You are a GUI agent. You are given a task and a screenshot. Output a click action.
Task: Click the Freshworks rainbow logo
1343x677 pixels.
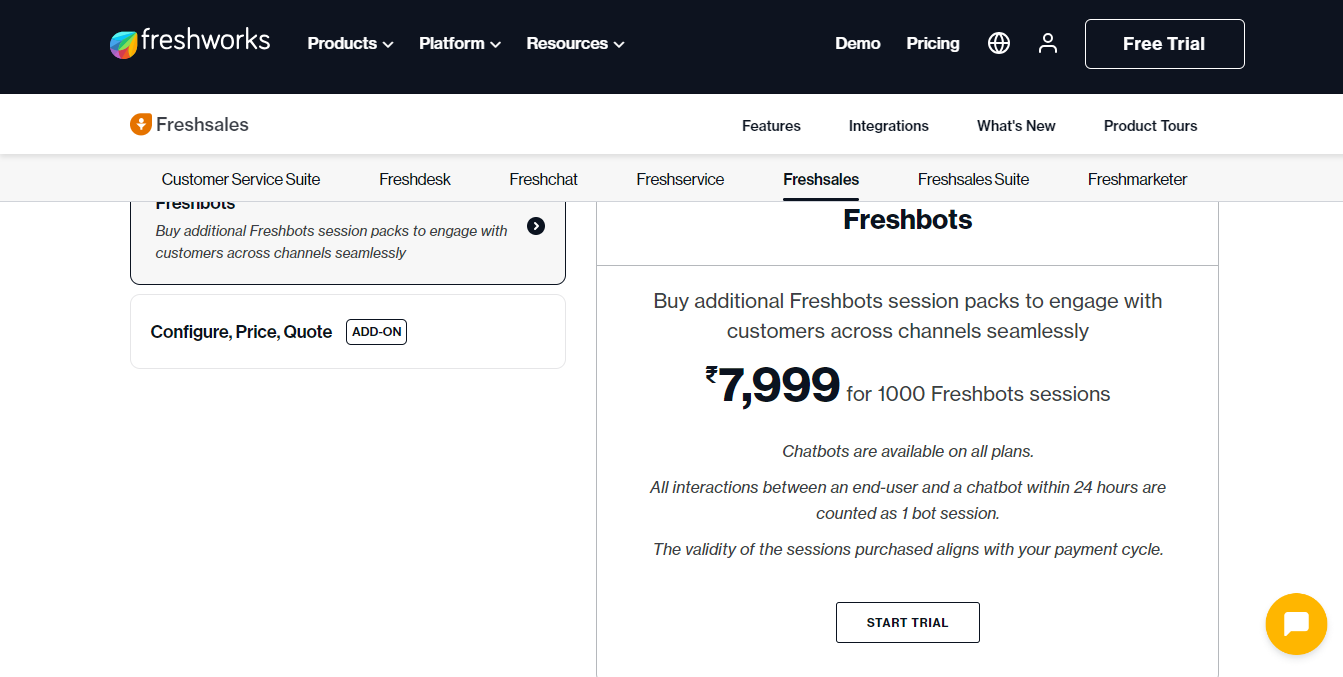coord(123,44)
